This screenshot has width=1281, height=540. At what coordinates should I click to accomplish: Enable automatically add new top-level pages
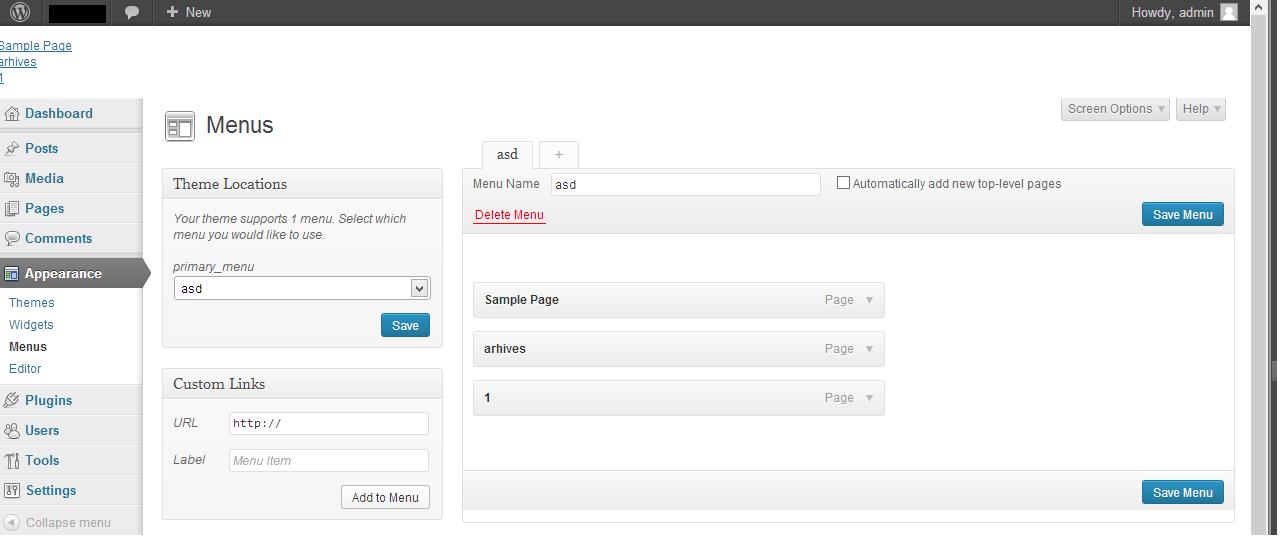click(x=843, y=183)
